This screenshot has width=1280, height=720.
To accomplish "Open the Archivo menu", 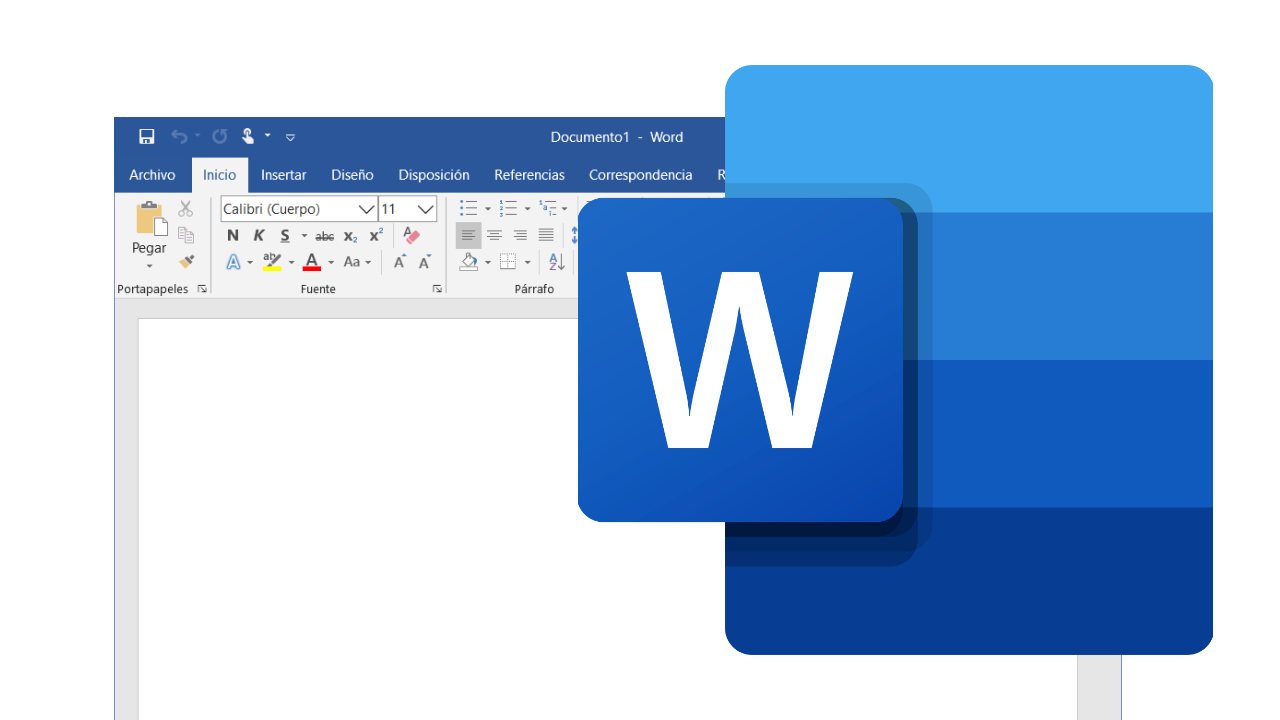I will 152,174.
